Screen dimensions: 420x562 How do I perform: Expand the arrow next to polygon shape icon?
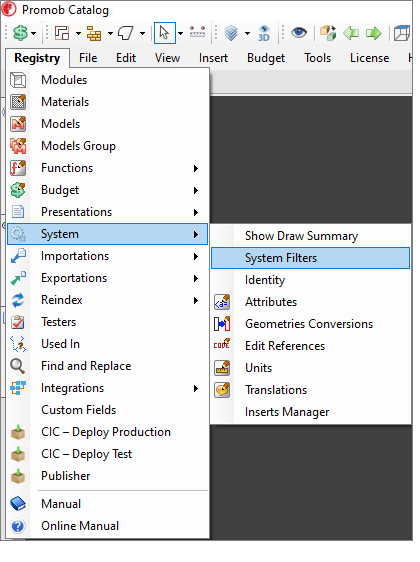pos(143,34)
